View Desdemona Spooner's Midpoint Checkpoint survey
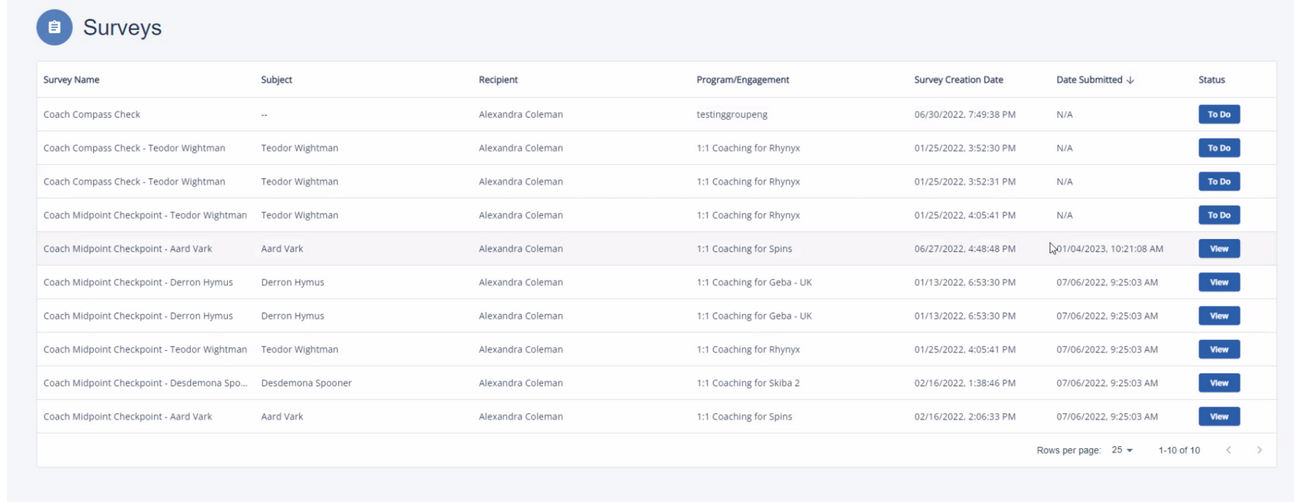This screenshot has width=1294, height=502. (x=1219, y=383)
